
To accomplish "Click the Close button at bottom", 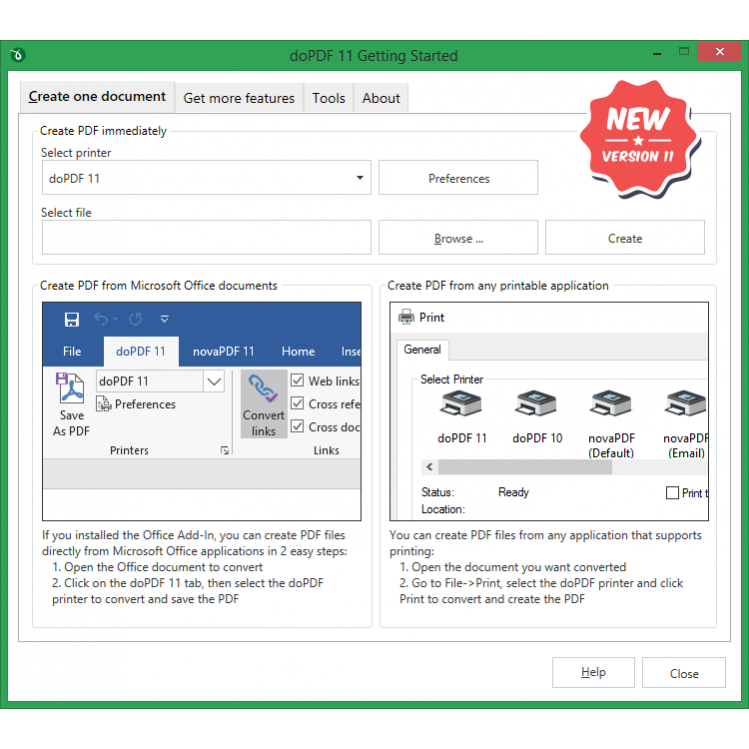I will click(684, 673).
